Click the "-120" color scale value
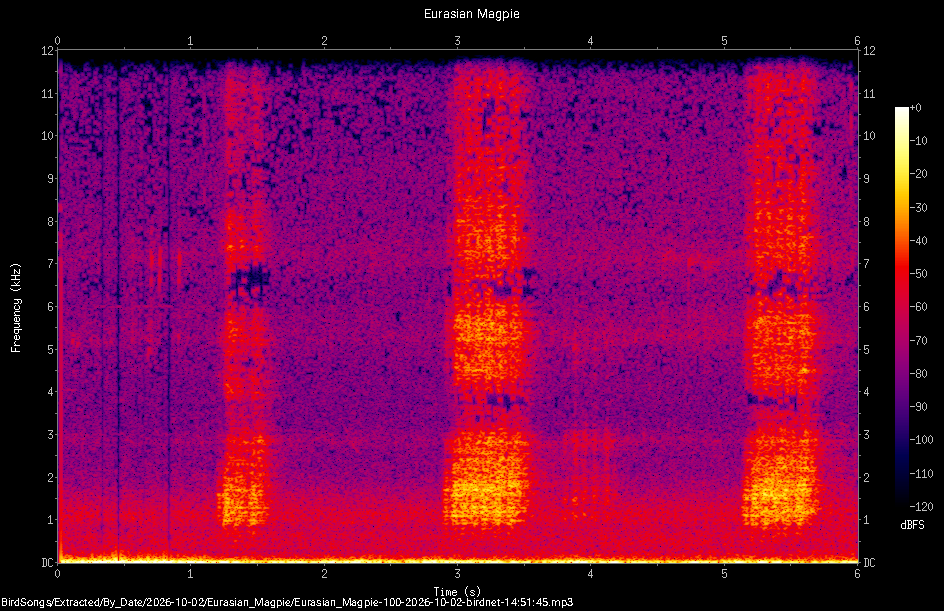The height and width of the screenshot is (611, 944). pos(921,507)
